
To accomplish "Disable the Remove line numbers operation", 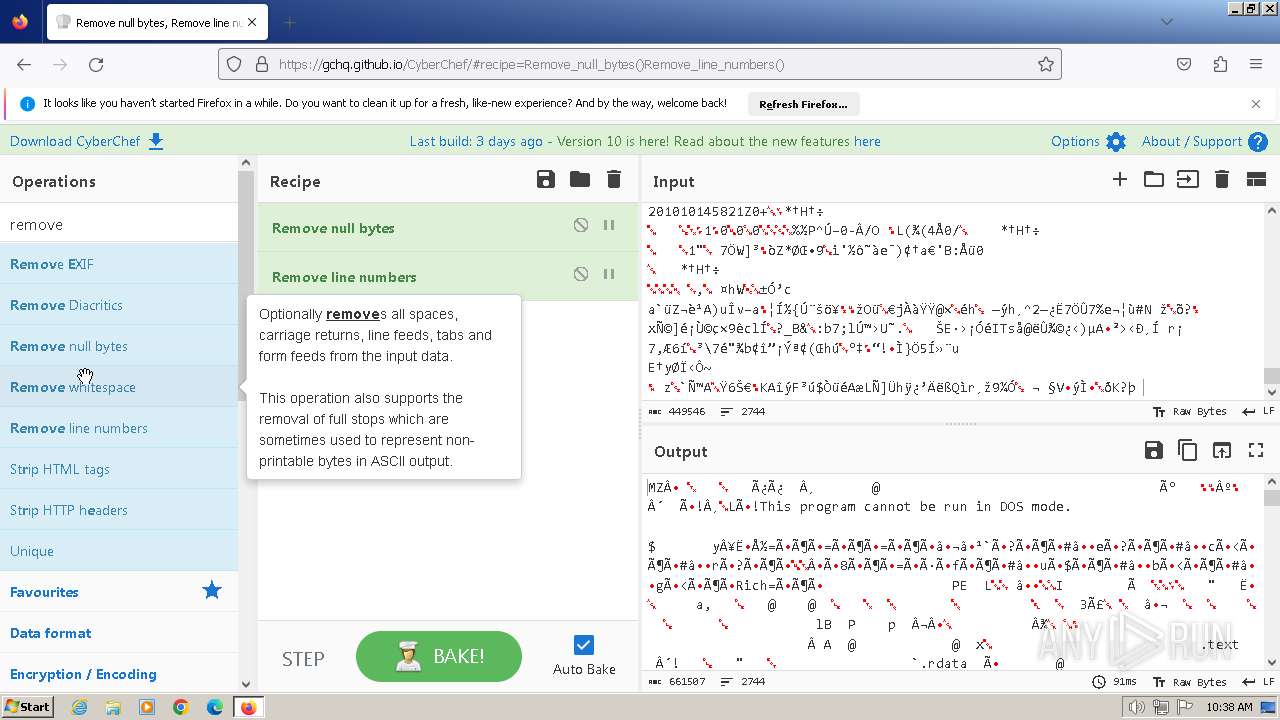I will (x=581, y=274).
